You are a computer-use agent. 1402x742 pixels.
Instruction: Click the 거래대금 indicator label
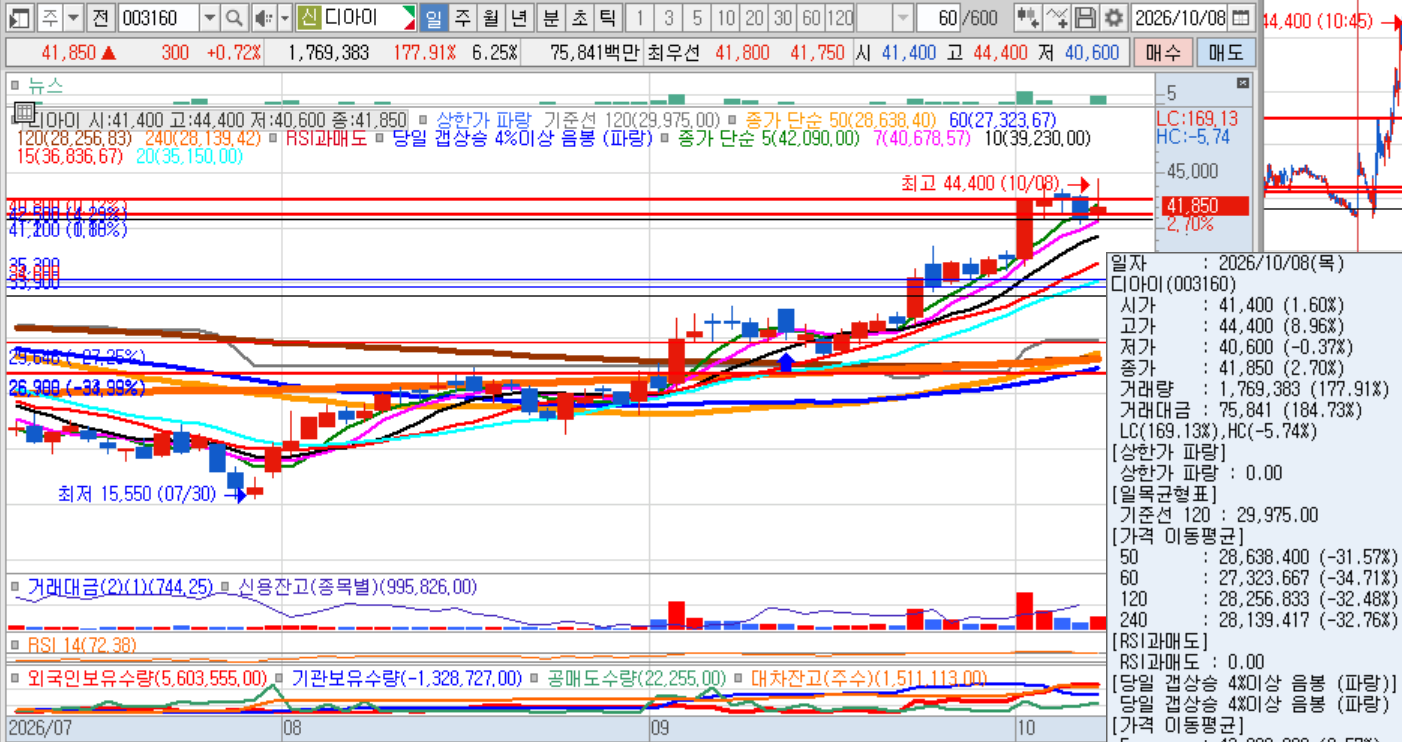pos(120,587)
